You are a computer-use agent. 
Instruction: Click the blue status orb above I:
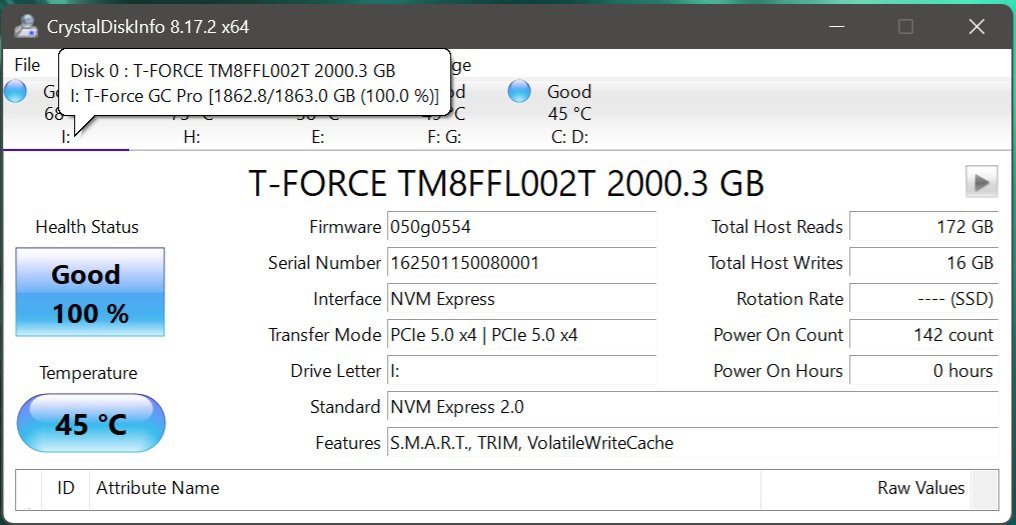tap(16, 91)
